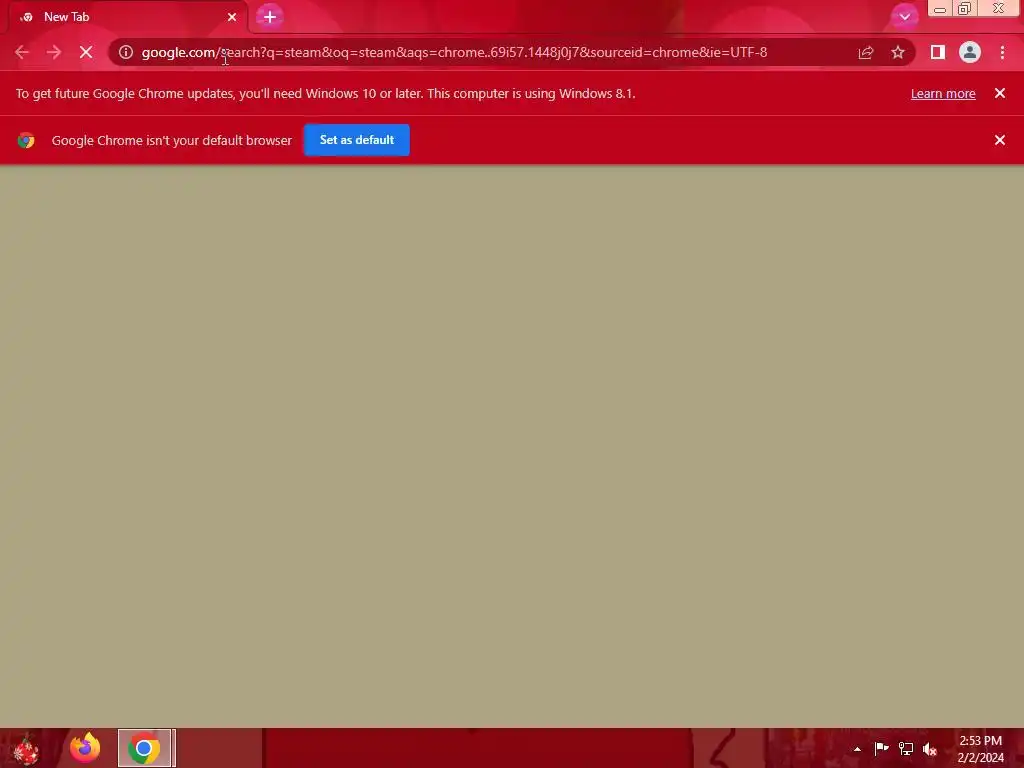
Task: Launch Firefox from the taskbar
Action: 85,748
